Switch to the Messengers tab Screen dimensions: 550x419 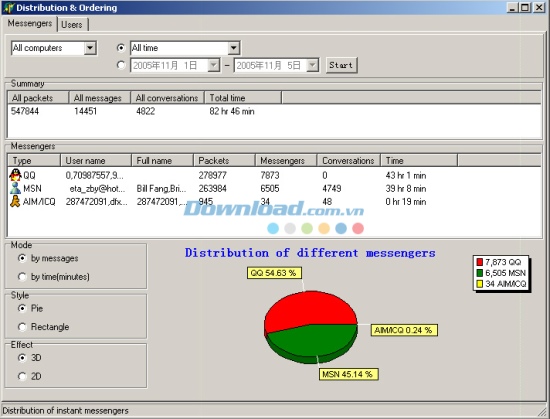pos(30,23)
